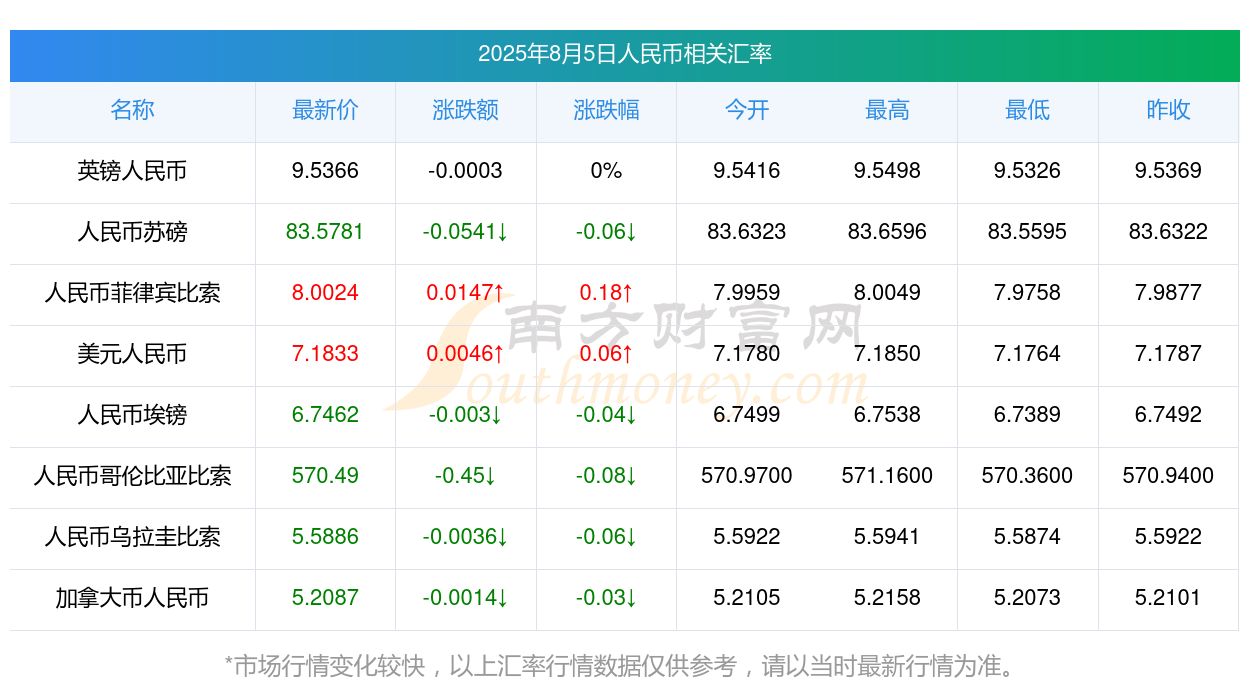Image resolution: width=1250 pixels, height=698 pixels.
Task: Click change amount -0.0014↓
Action: [x=466, y=598]
